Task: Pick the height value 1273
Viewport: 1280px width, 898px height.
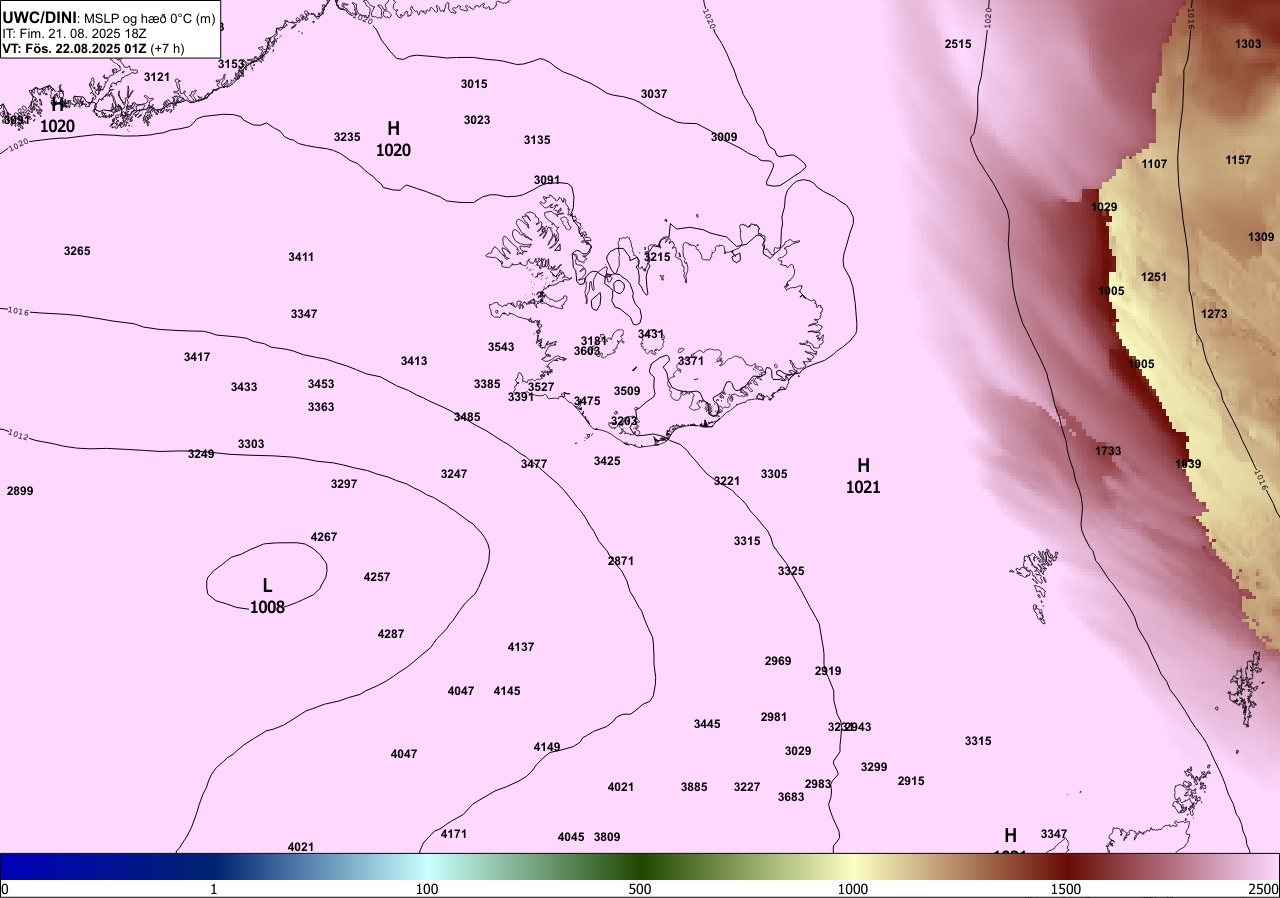Action: click(x=1214, y=314)
